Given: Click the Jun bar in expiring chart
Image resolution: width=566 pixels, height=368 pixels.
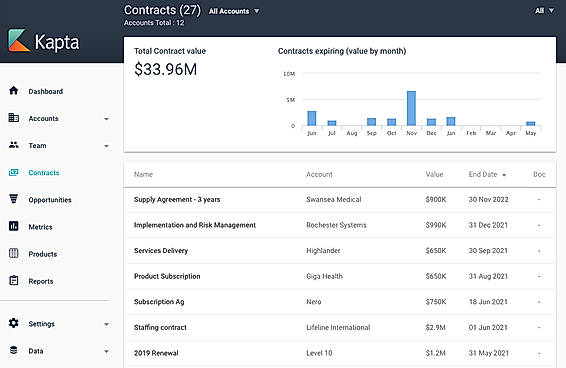Looking at the screenshot, I should (312, 118).
